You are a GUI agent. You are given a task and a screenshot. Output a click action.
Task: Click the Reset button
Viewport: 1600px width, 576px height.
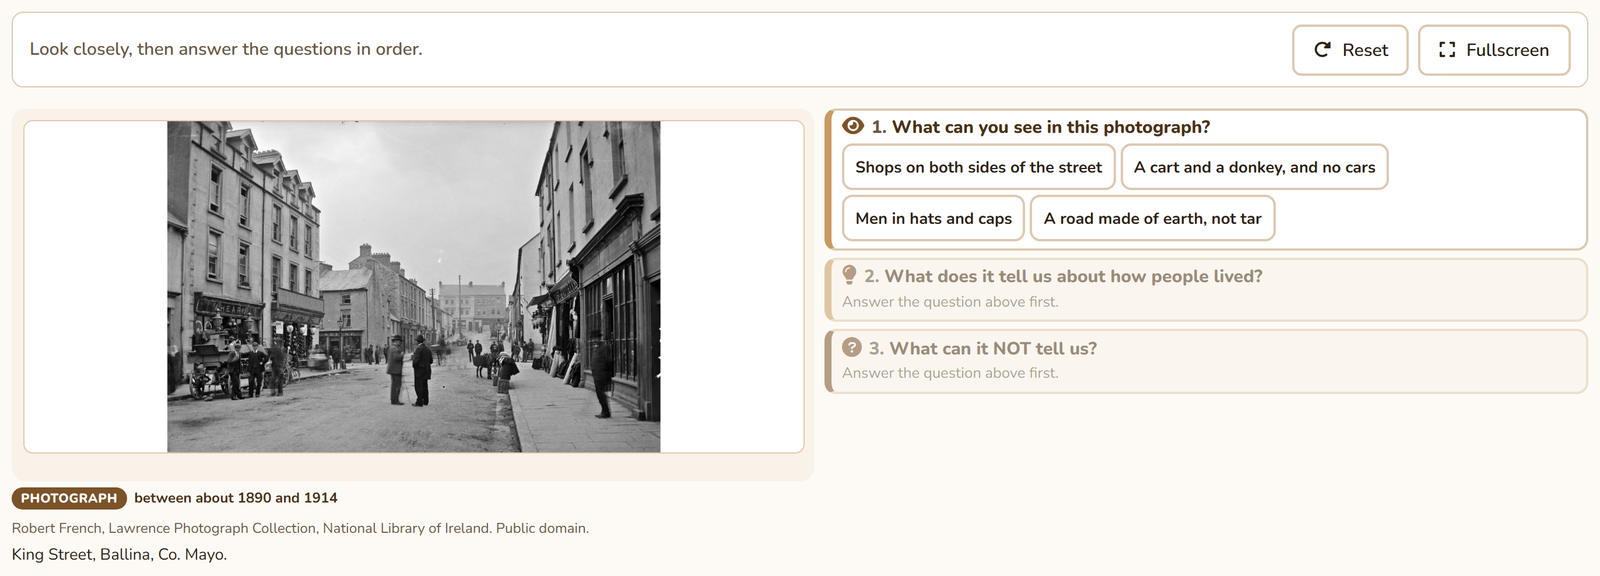(x=1350, y=50)
